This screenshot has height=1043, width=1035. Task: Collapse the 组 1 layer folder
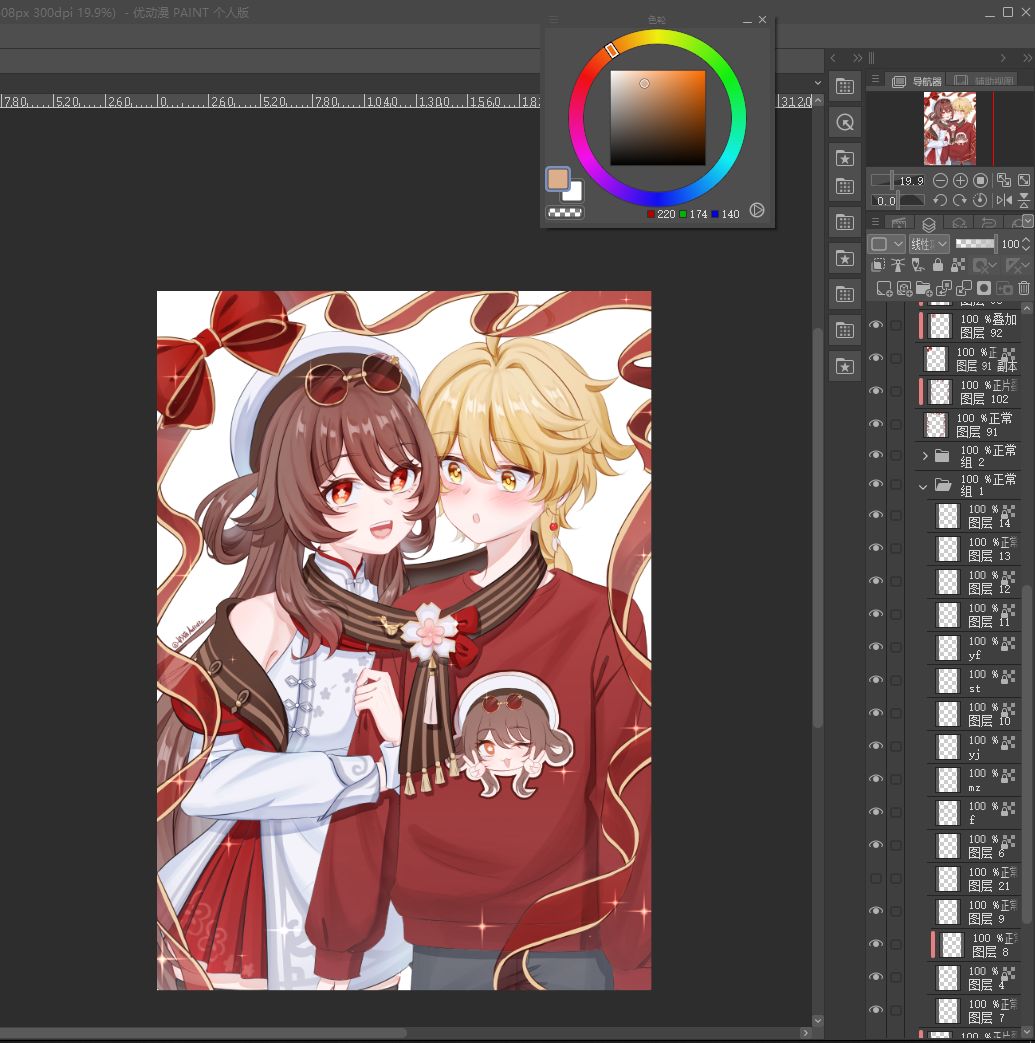tap(923, 486)
